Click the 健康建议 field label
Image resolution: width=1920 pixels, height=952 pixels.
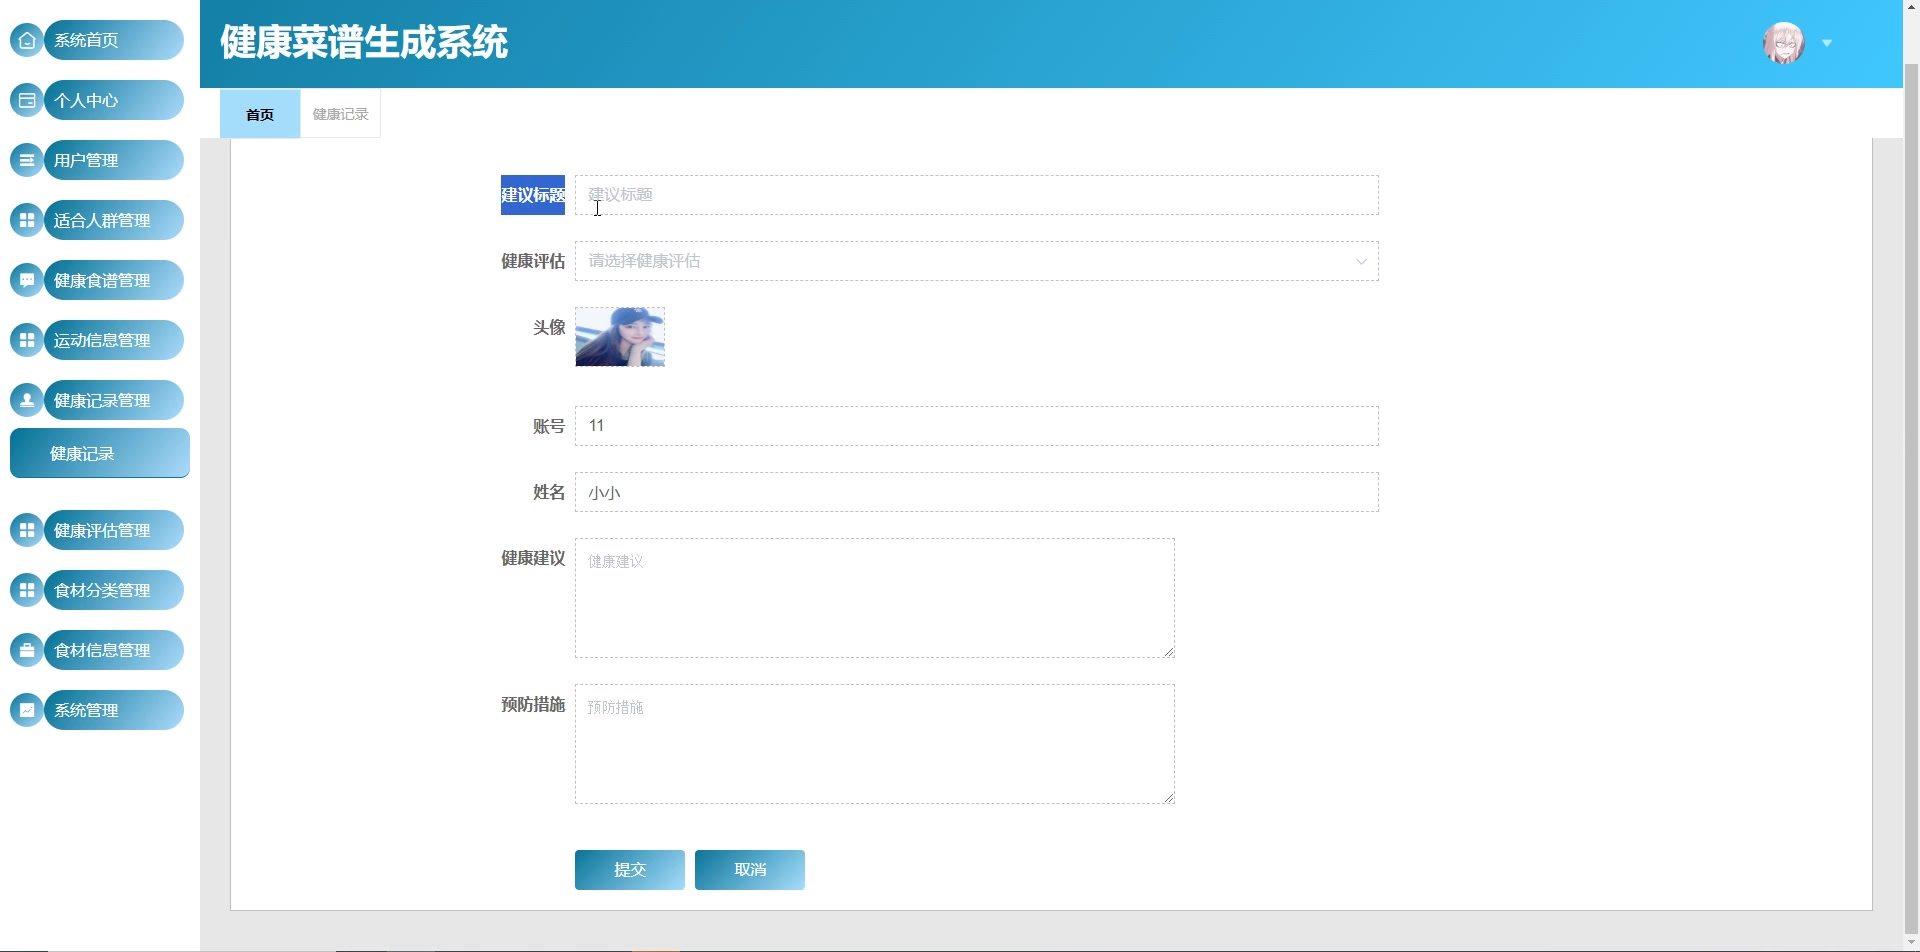point(533,558)
